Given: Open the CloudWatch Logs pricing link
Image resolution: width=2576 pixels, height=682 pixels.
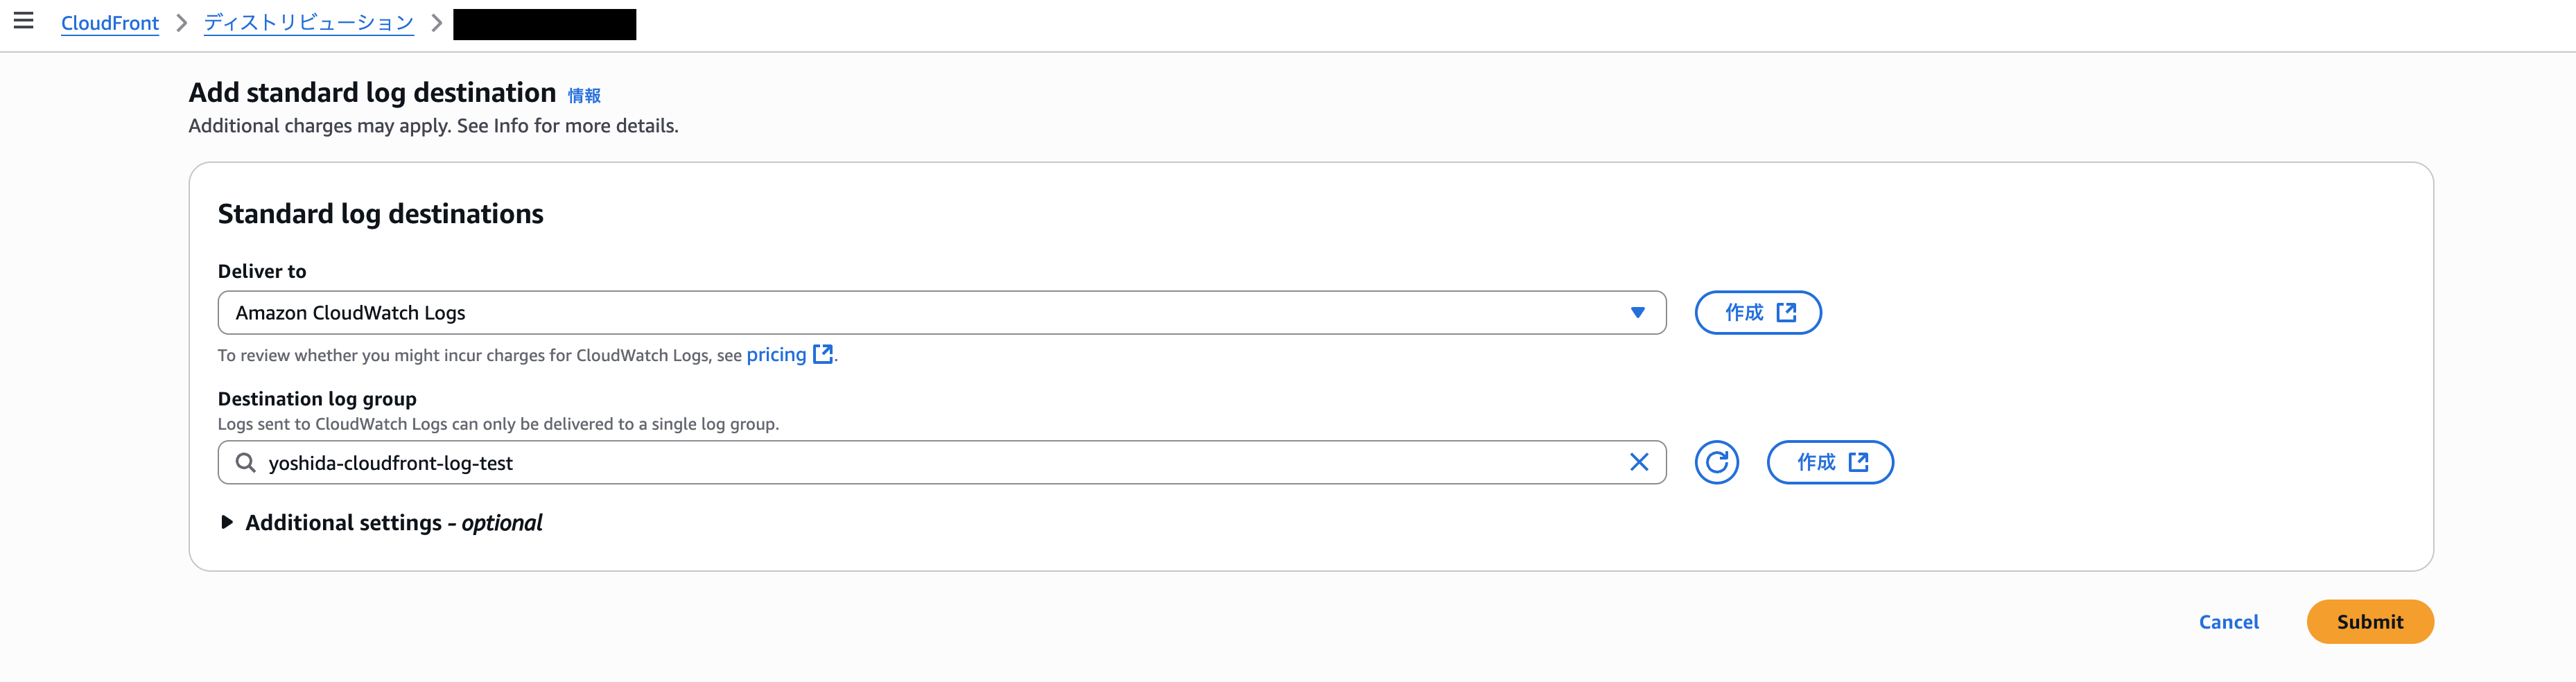Looking at the screenshot, I should point(776,355).
